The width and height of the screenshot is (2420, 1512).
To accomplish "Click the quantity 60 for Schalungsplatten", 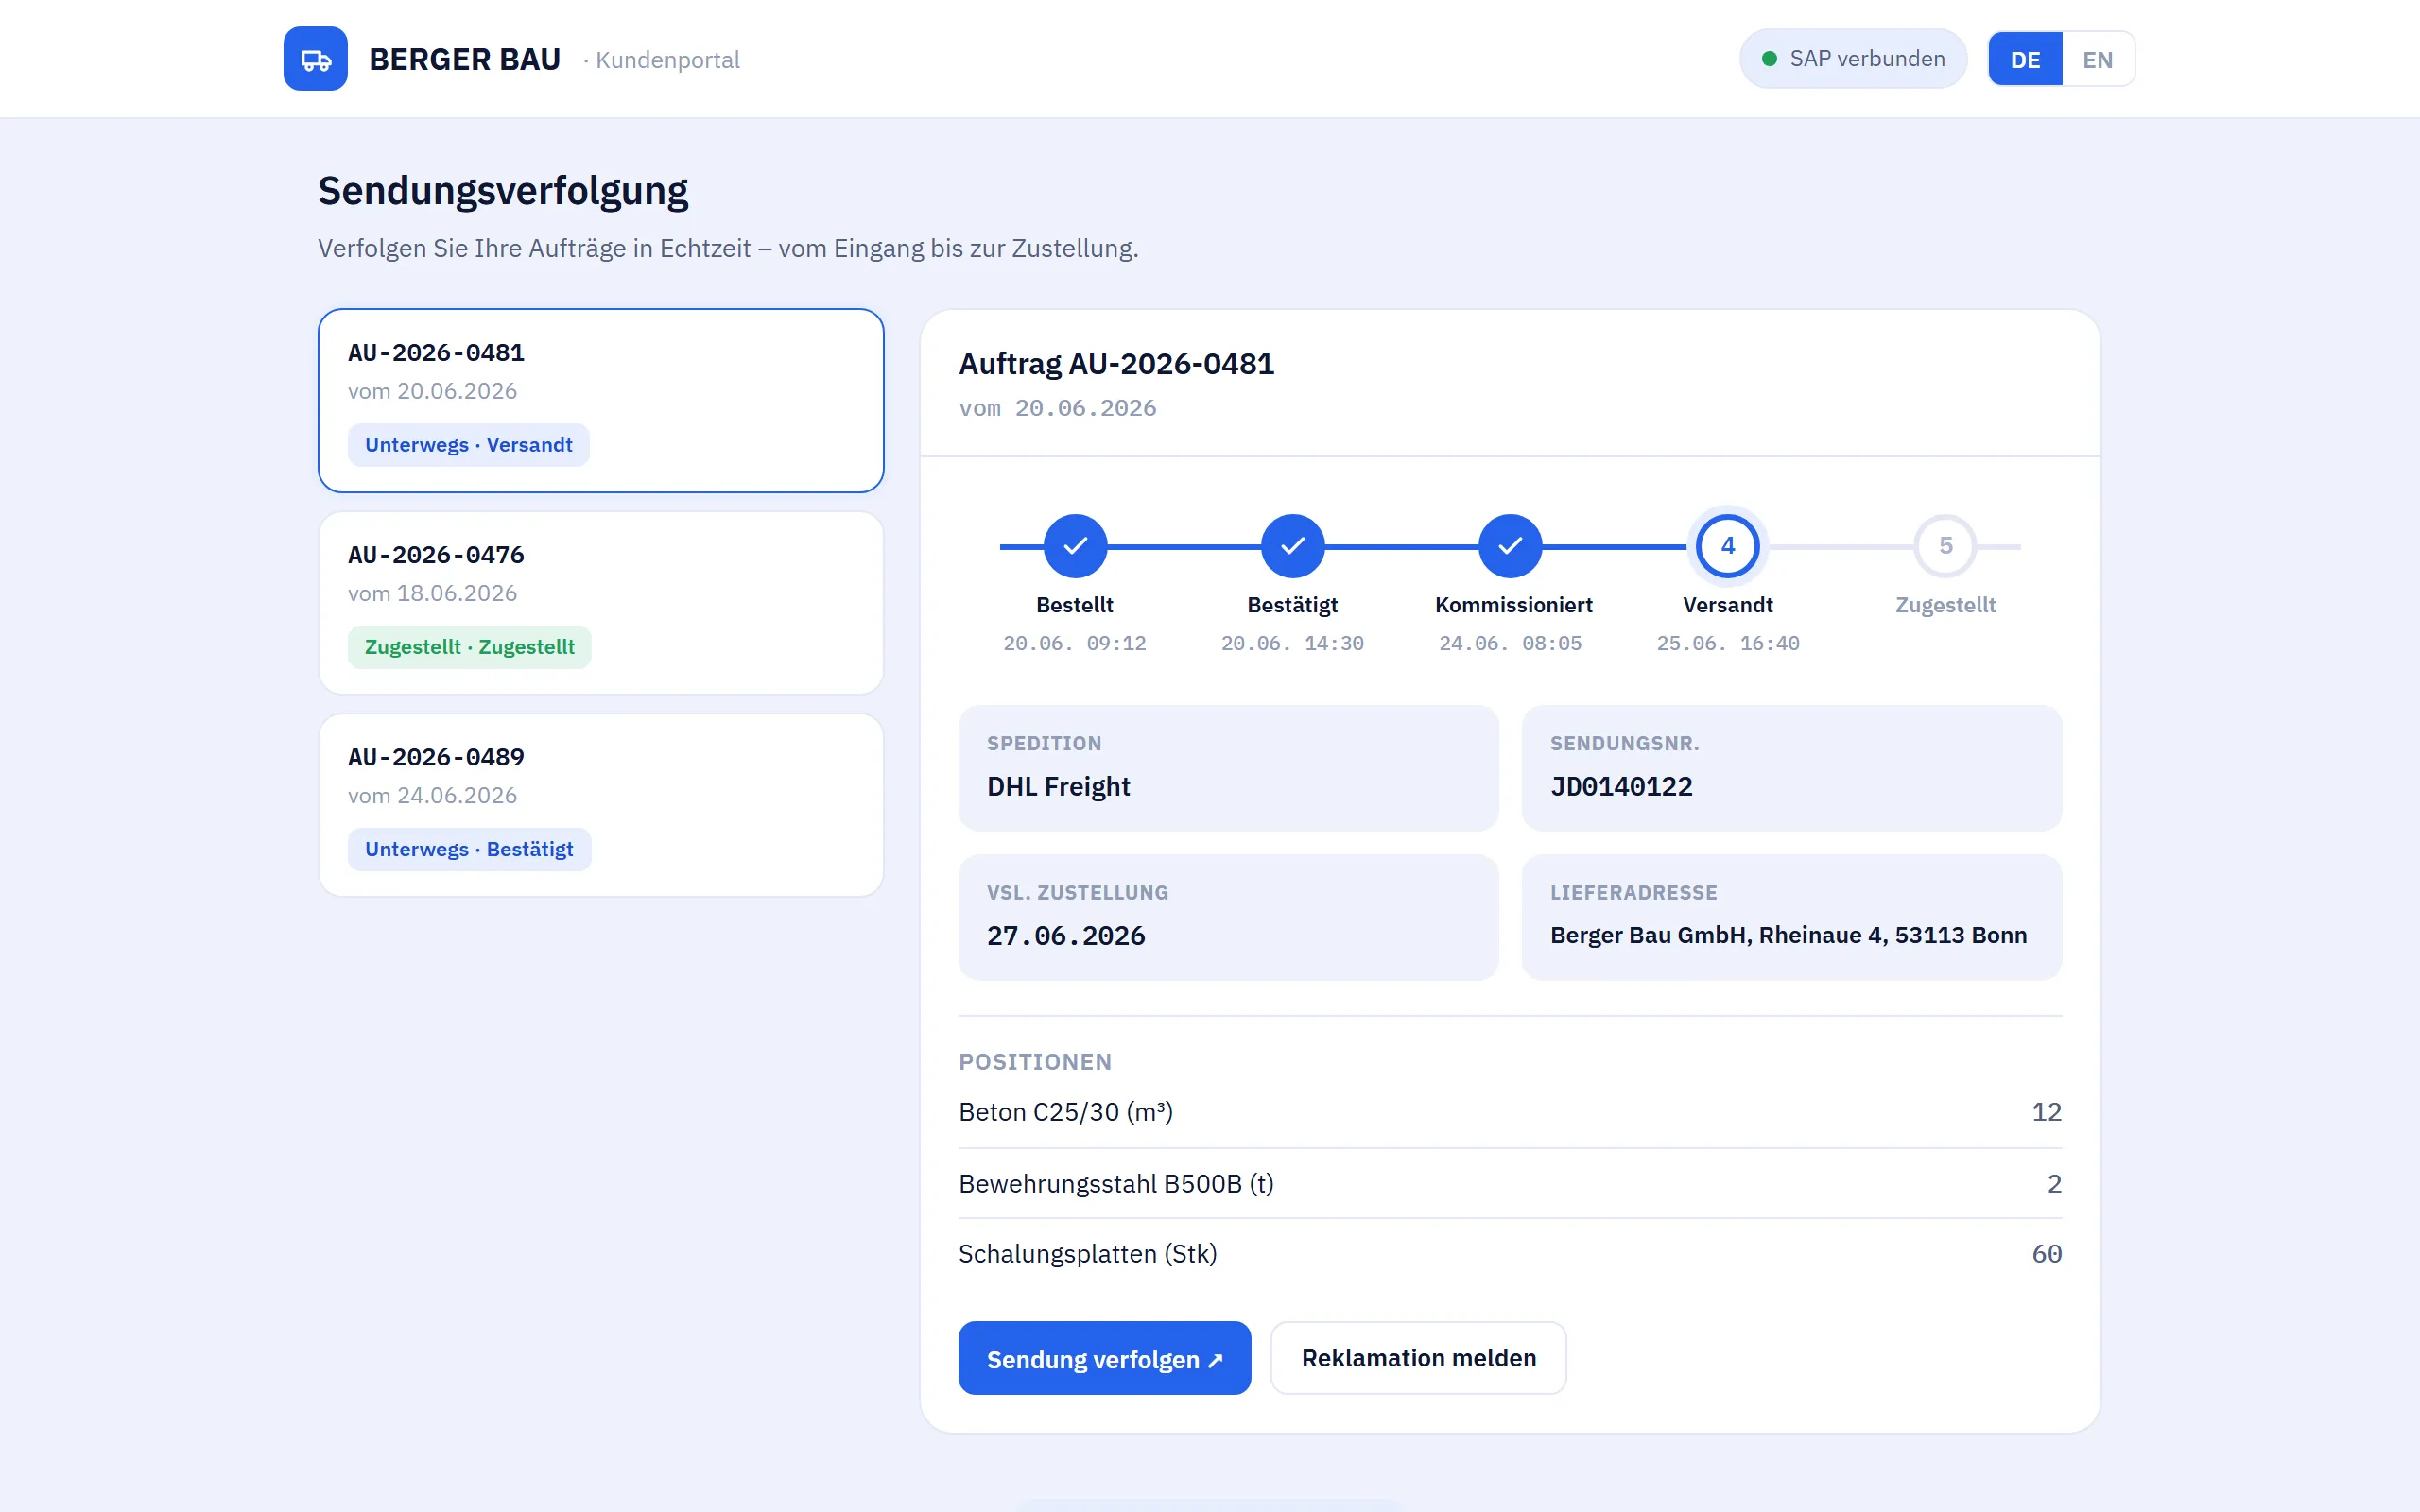I will click(2046, 1254).
